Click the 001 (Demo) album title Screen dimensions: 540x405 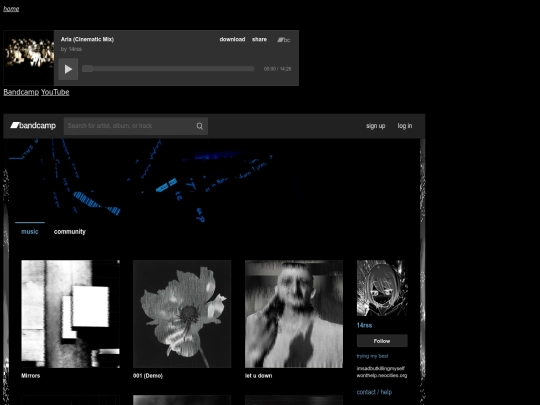click(148, 376)
